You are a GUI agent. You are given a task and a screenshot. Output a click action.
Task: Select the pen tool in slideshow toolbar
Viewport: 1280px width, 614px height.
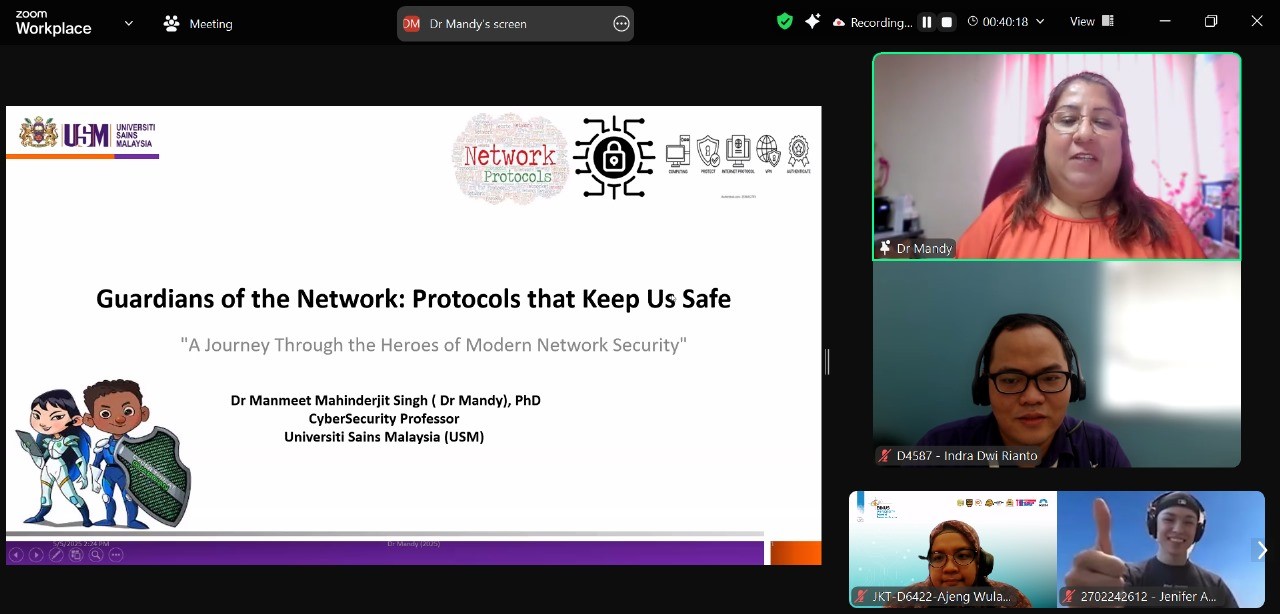56,554
